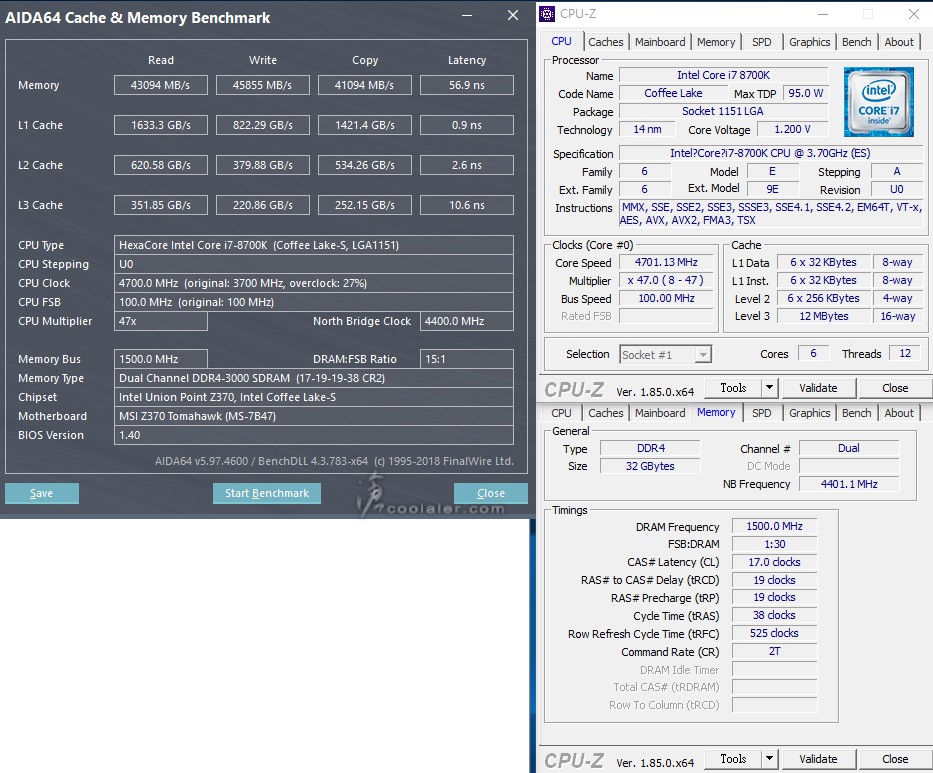933x773 pixels.
Task: Open Tools dropdown arrow in lower CPU-Z
Action: point(769,759)
